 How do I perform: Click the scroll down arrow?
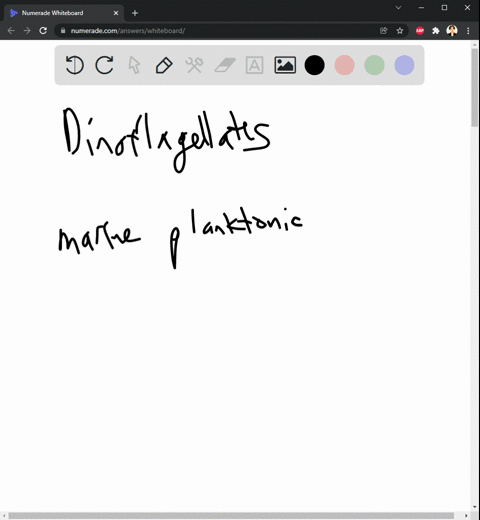click(475, 507)
